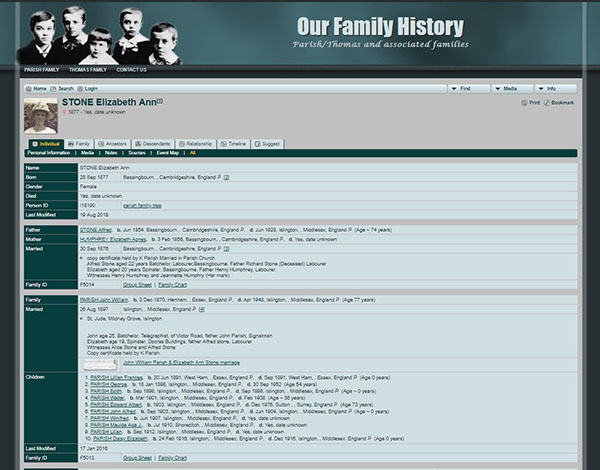
Task: Open the marriage document thumbnail
Action: click(100, 364)
